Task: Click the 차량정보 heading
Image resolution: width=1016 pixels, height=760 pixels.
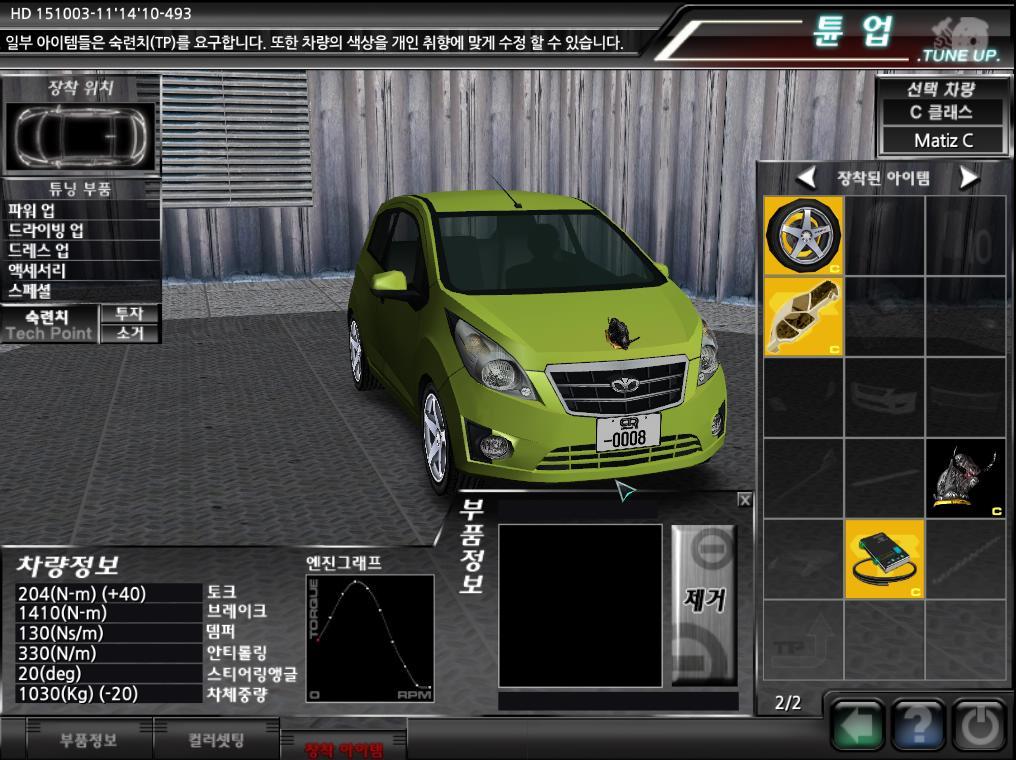Action: point(67,565)
